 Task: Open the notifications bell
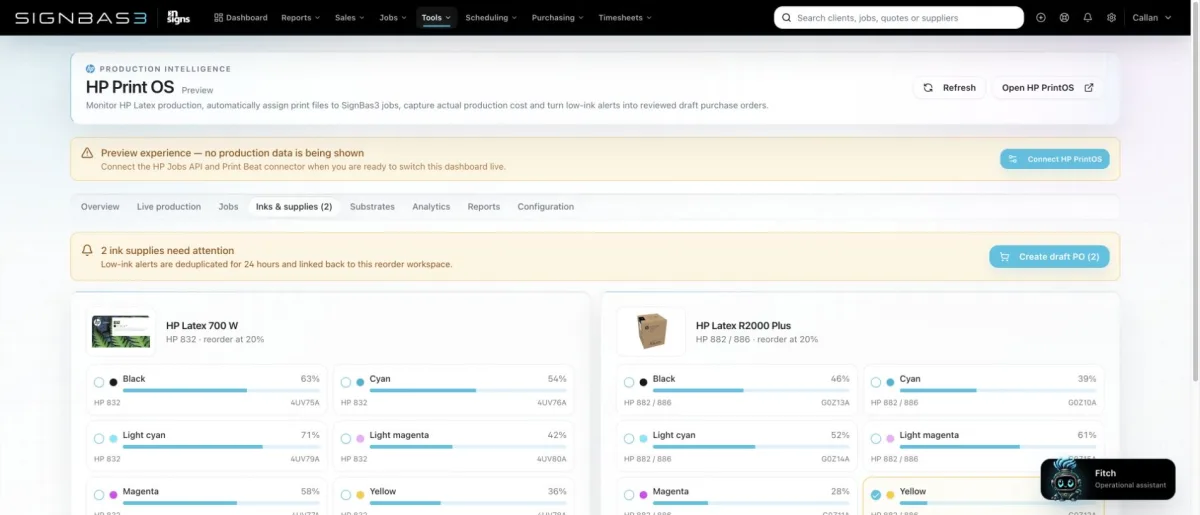(x=1088, y=17)
